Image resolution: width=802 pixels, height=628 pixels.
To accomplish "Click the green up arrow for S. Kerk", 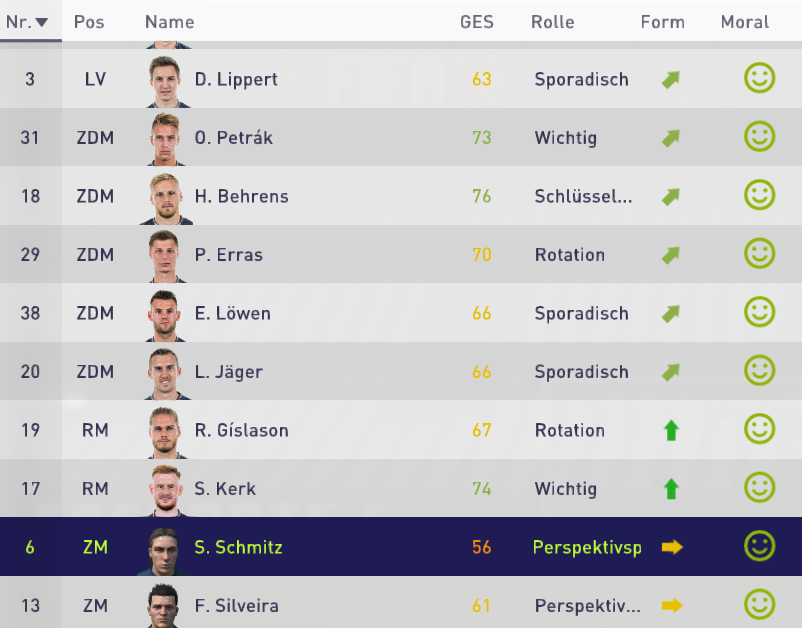I will pyautogui.click(x=671, y=488).
